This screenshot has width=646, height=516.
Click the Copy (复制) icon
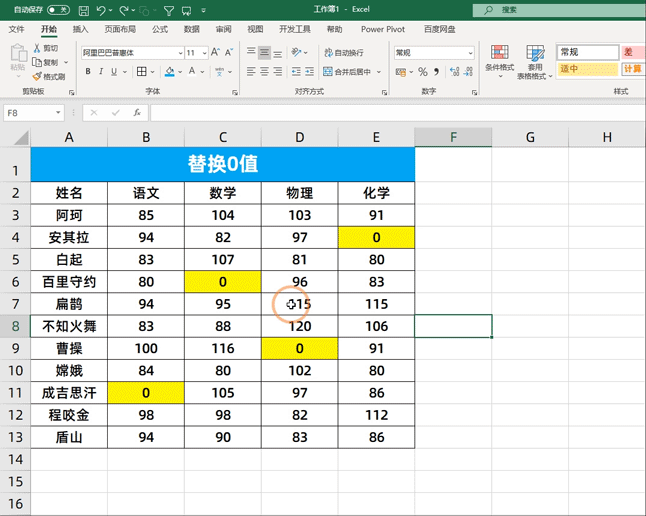tap(37, 62)
